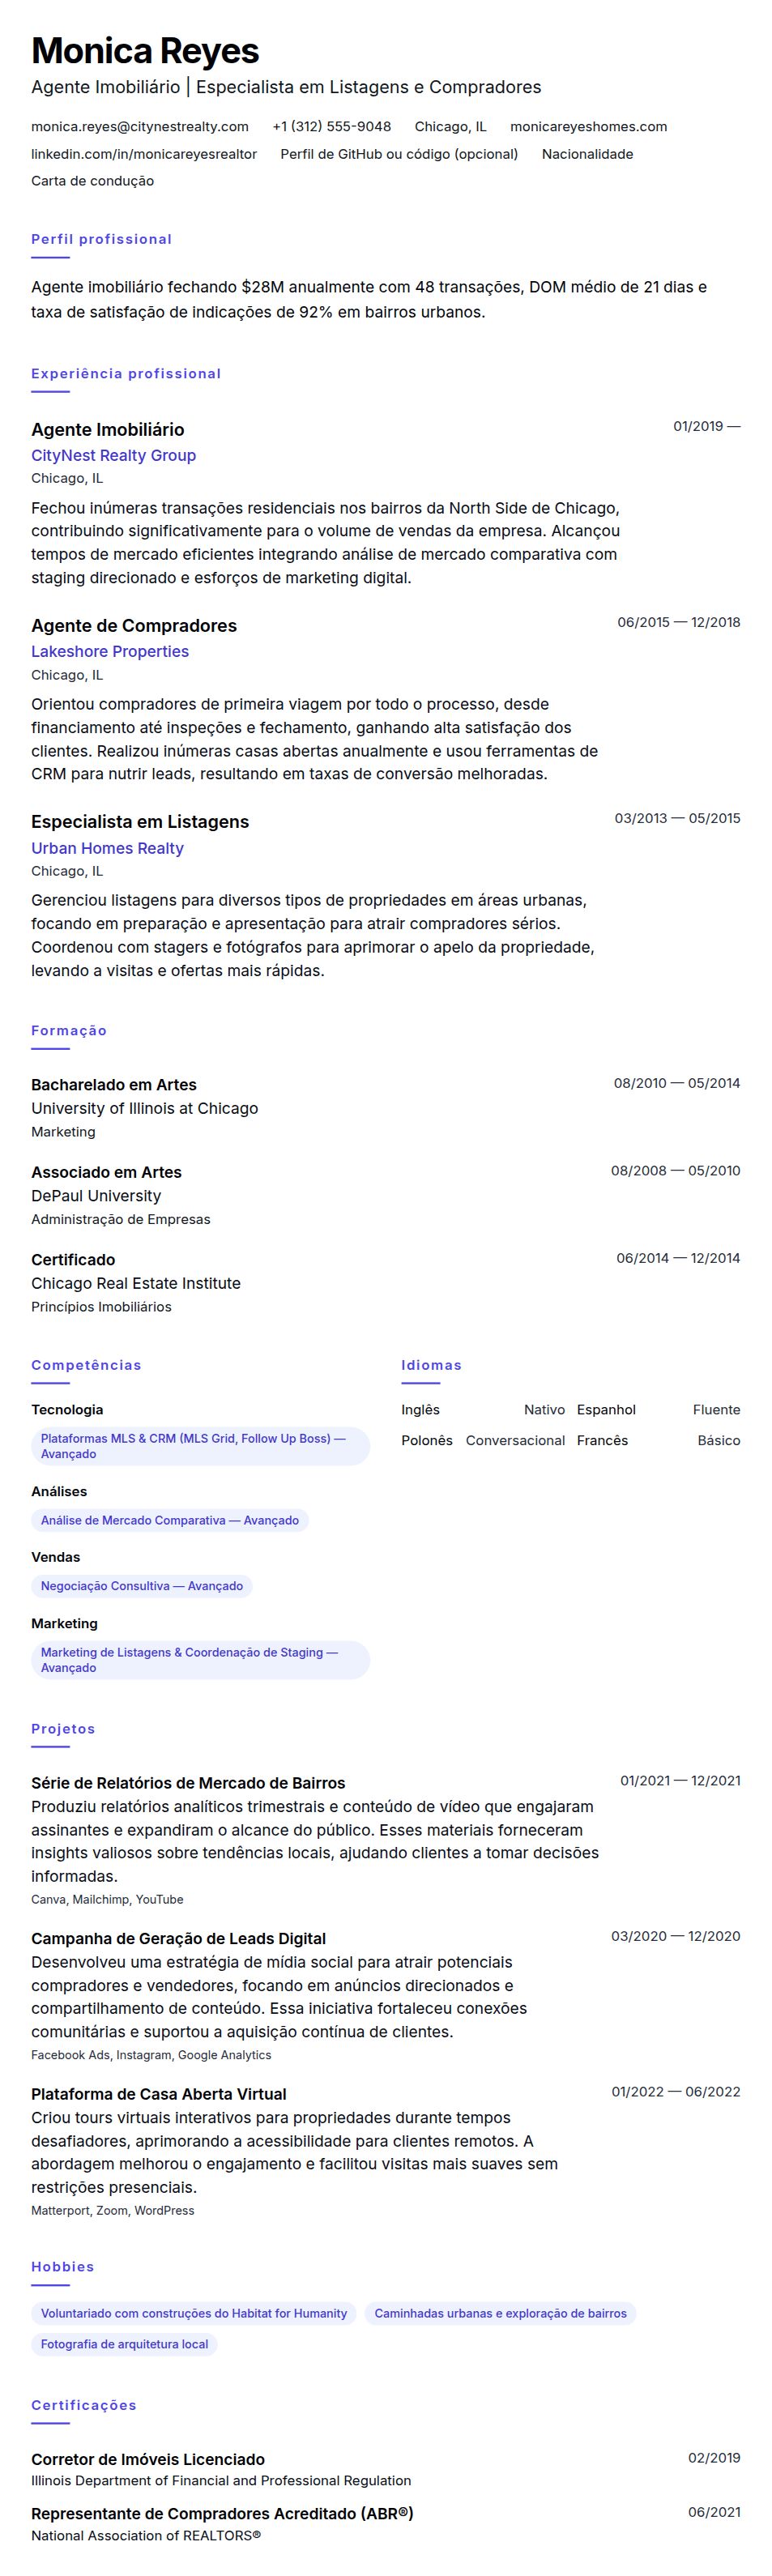Viewport: 772px width, 2576px height.
Task: Click the email monica.reyes@citynestrealty.com
Action: [140, 127]
